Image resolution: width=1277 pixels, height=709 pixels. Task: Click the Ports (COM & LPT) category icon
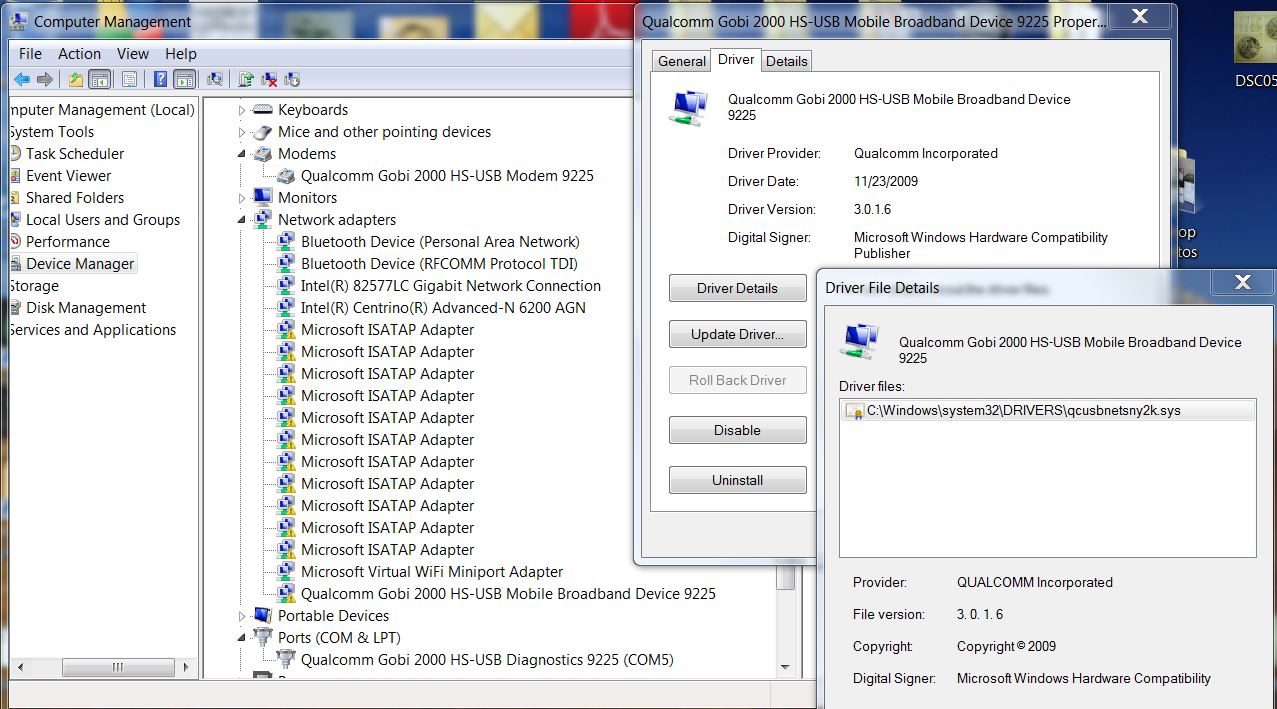263,638
